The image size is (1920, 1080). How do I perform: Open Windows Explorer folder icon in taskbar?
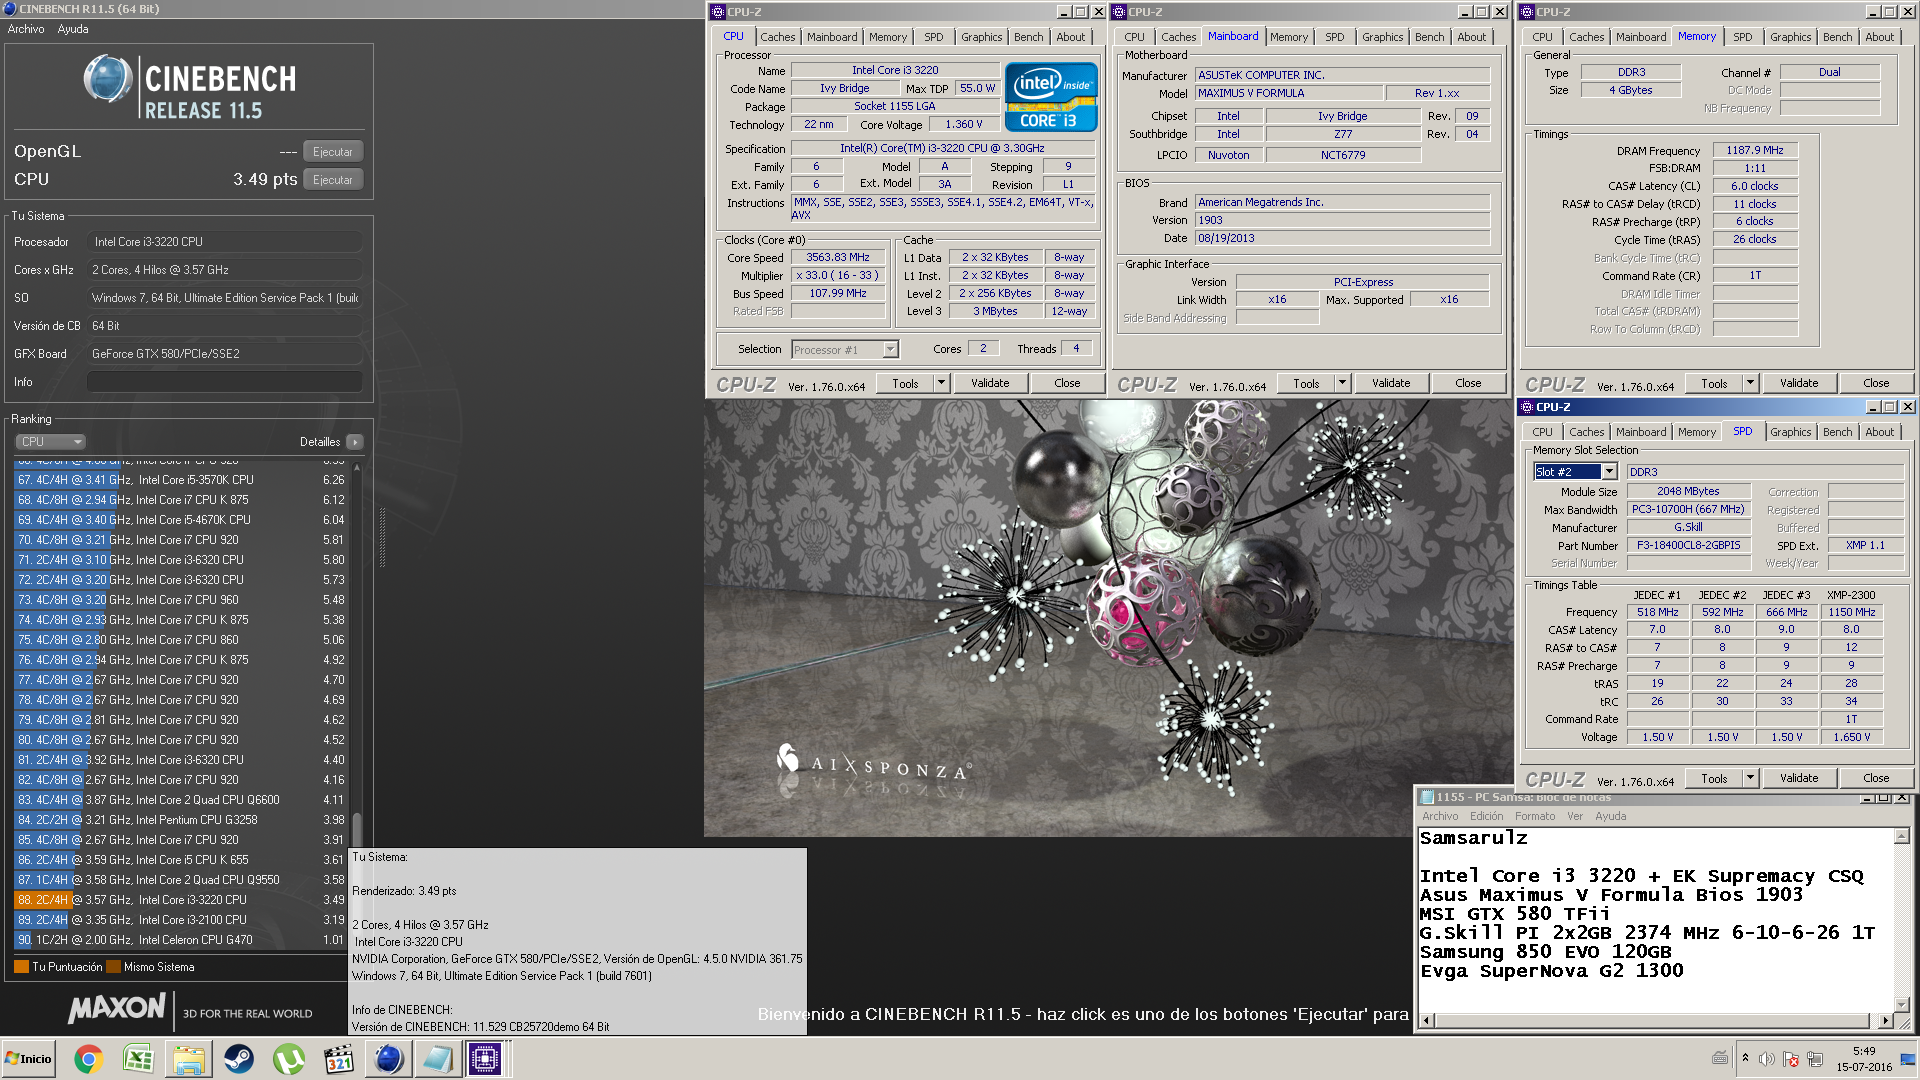point(188,1059)
